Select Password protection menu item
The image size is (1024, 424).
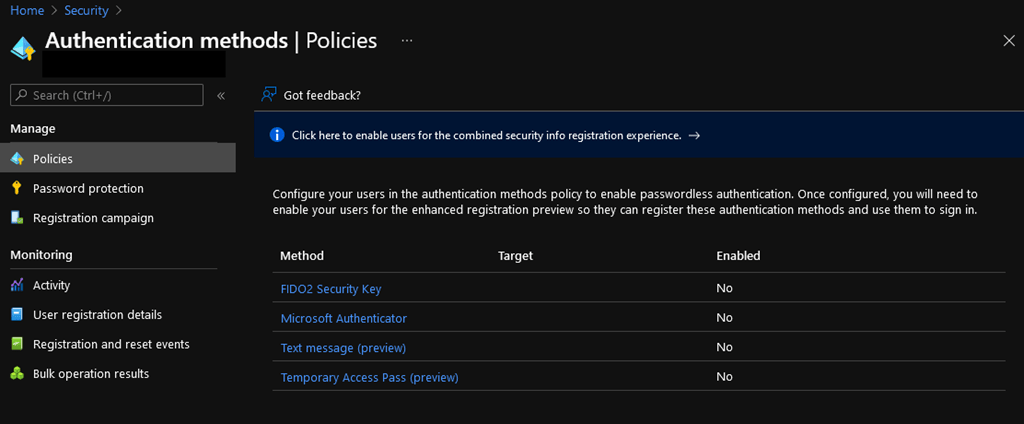pos(88,188)
